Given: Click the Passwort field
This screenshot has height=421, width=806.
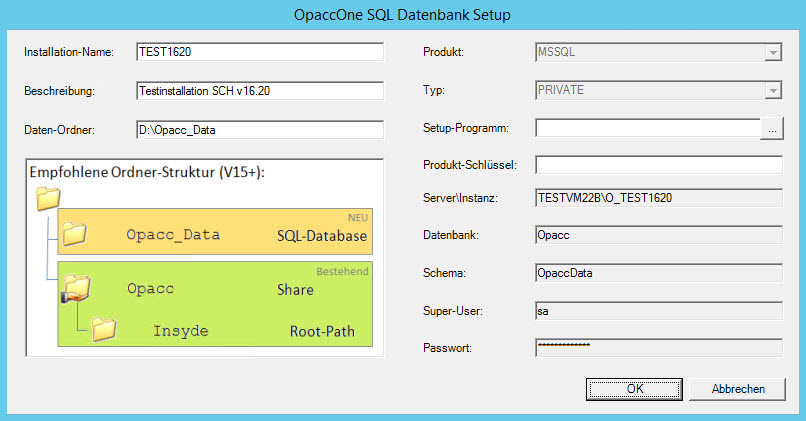Looking at the screenshot, I should tap(659, 348).
